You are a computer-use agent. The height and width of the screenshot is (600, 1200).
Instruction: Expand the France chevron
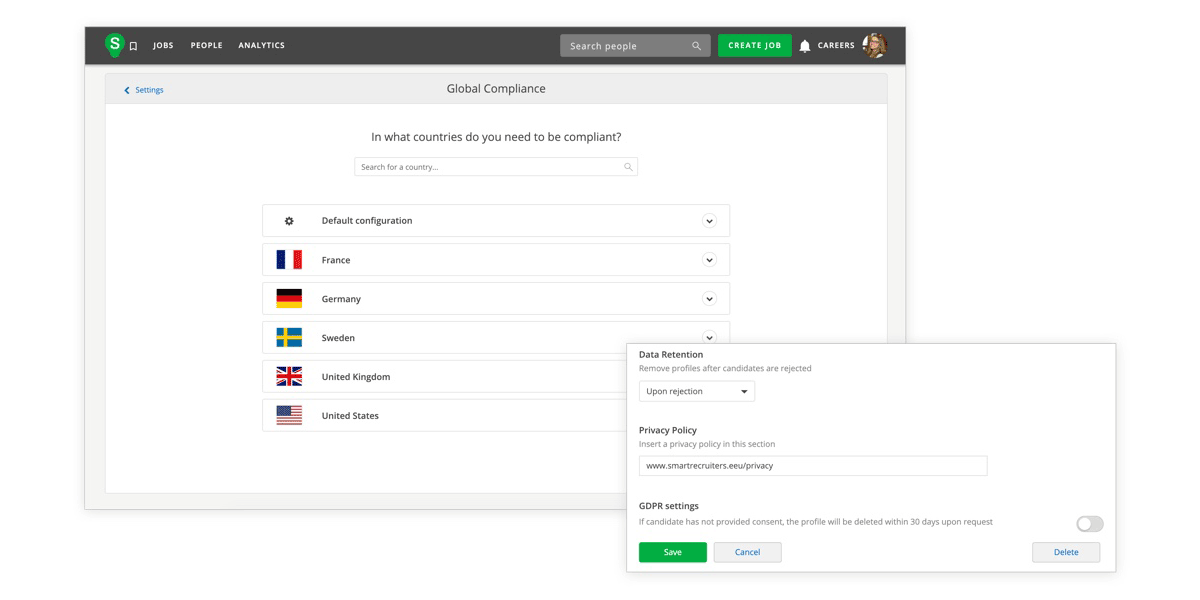pos(709,260)
